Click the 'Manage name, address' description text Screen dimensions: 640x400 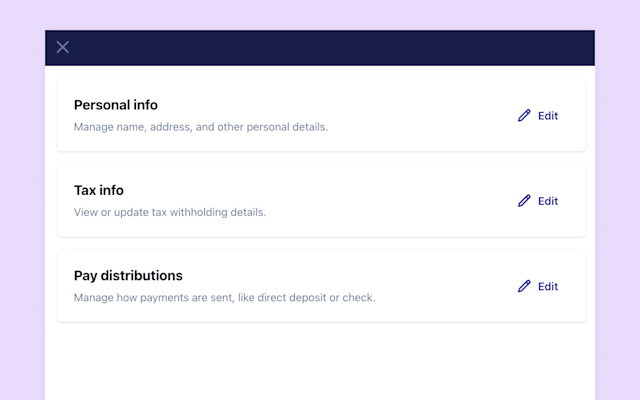[x=201, y=127]
